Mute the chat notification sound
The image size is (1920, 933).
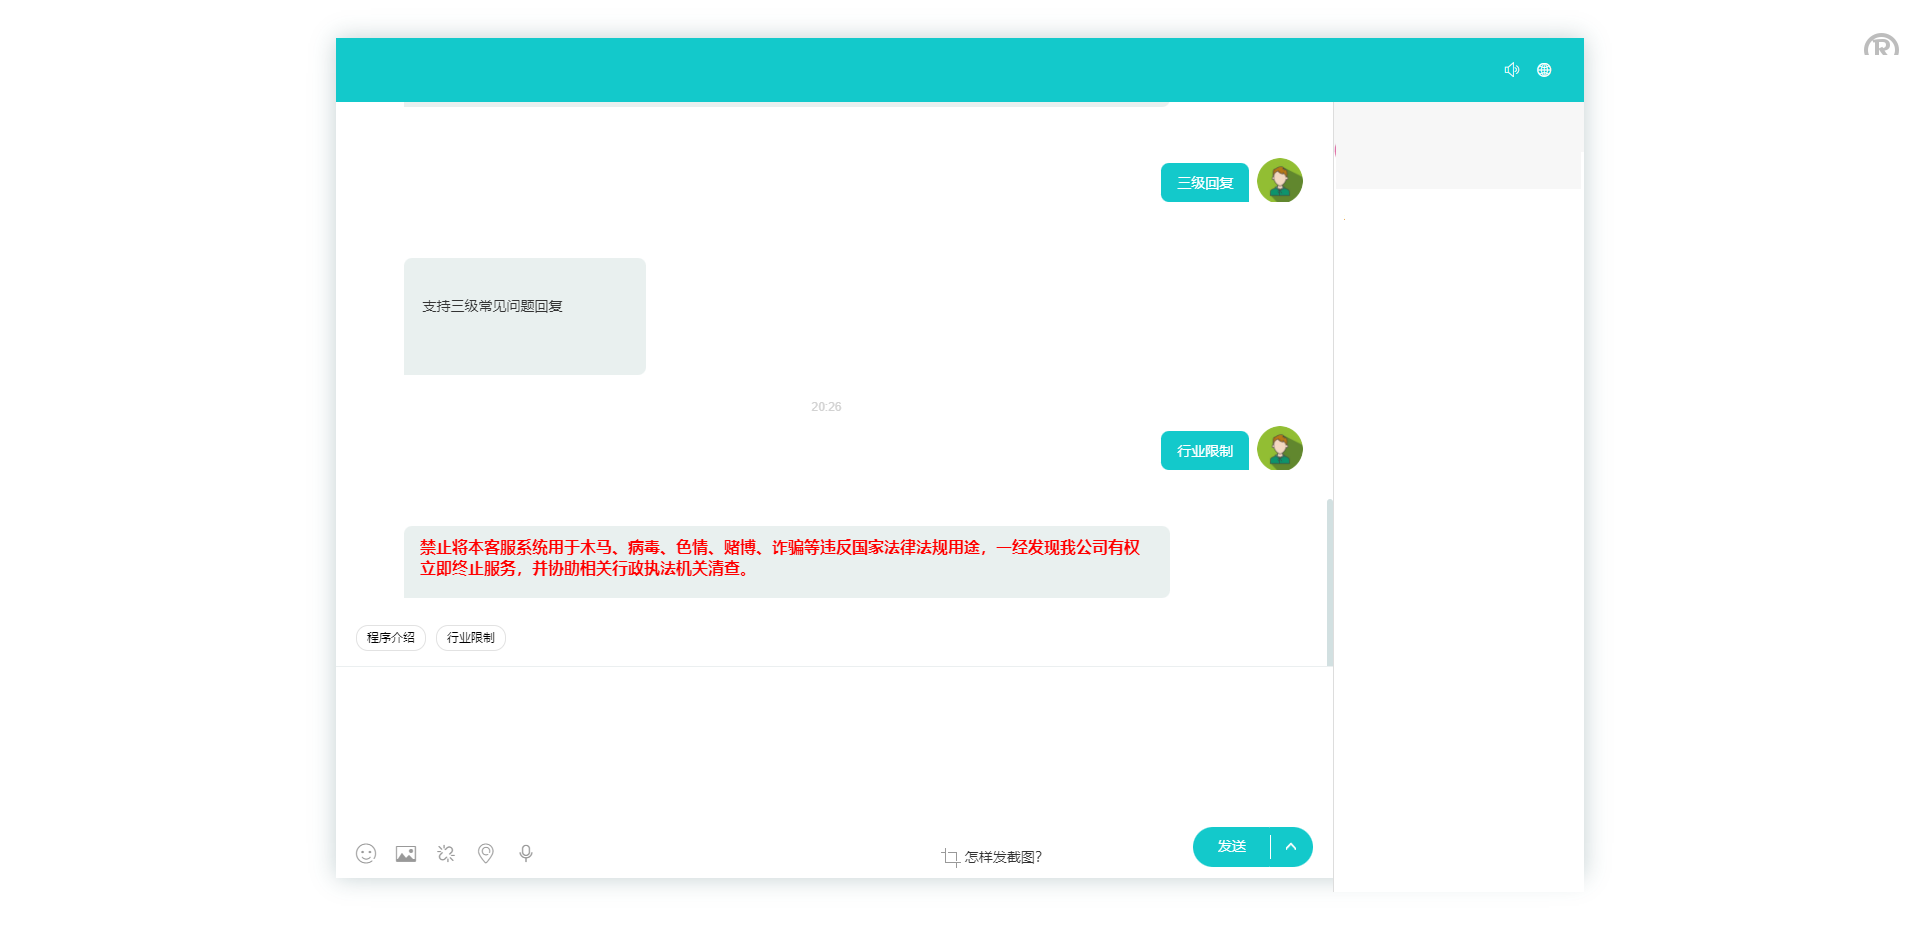[1511, 70]
